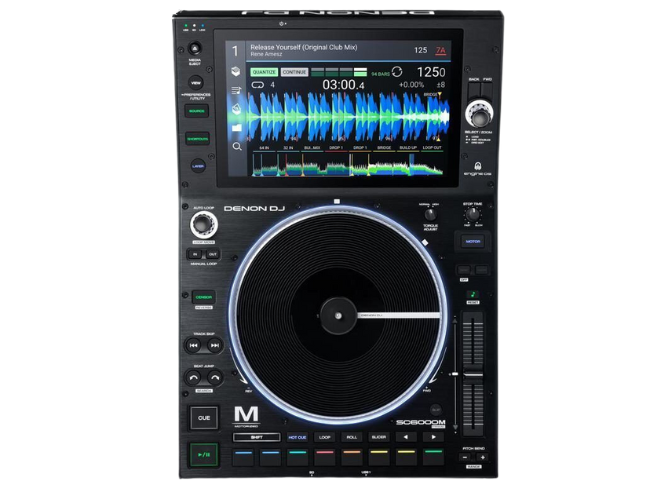Image resolution: width=650 pixels, height=488 pixels.
Task: Tap the loop icon beside the 4 value
Action: point(257,85)
